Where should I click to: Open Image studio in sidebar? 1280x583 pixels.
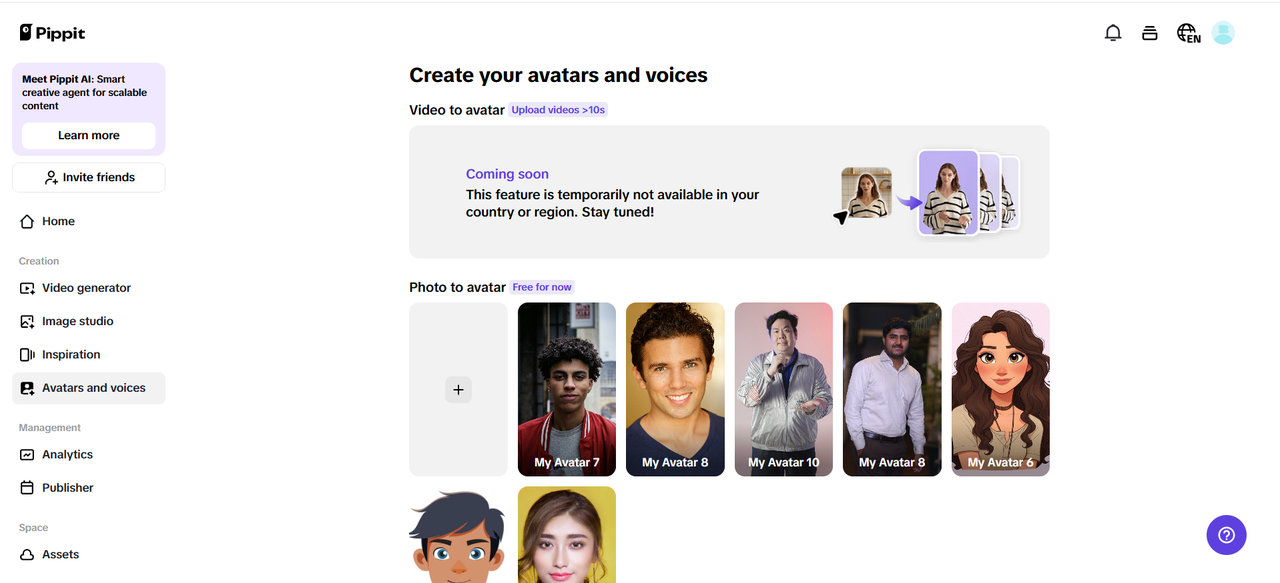pos(88,321)
